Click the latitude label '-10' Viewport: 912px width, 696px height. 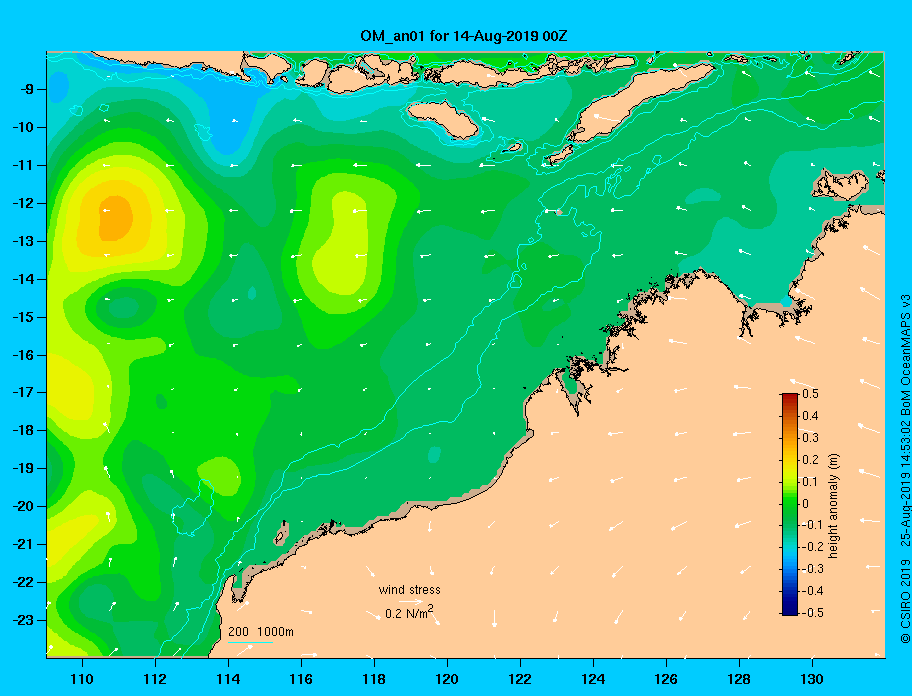click(x=23, y=127)
